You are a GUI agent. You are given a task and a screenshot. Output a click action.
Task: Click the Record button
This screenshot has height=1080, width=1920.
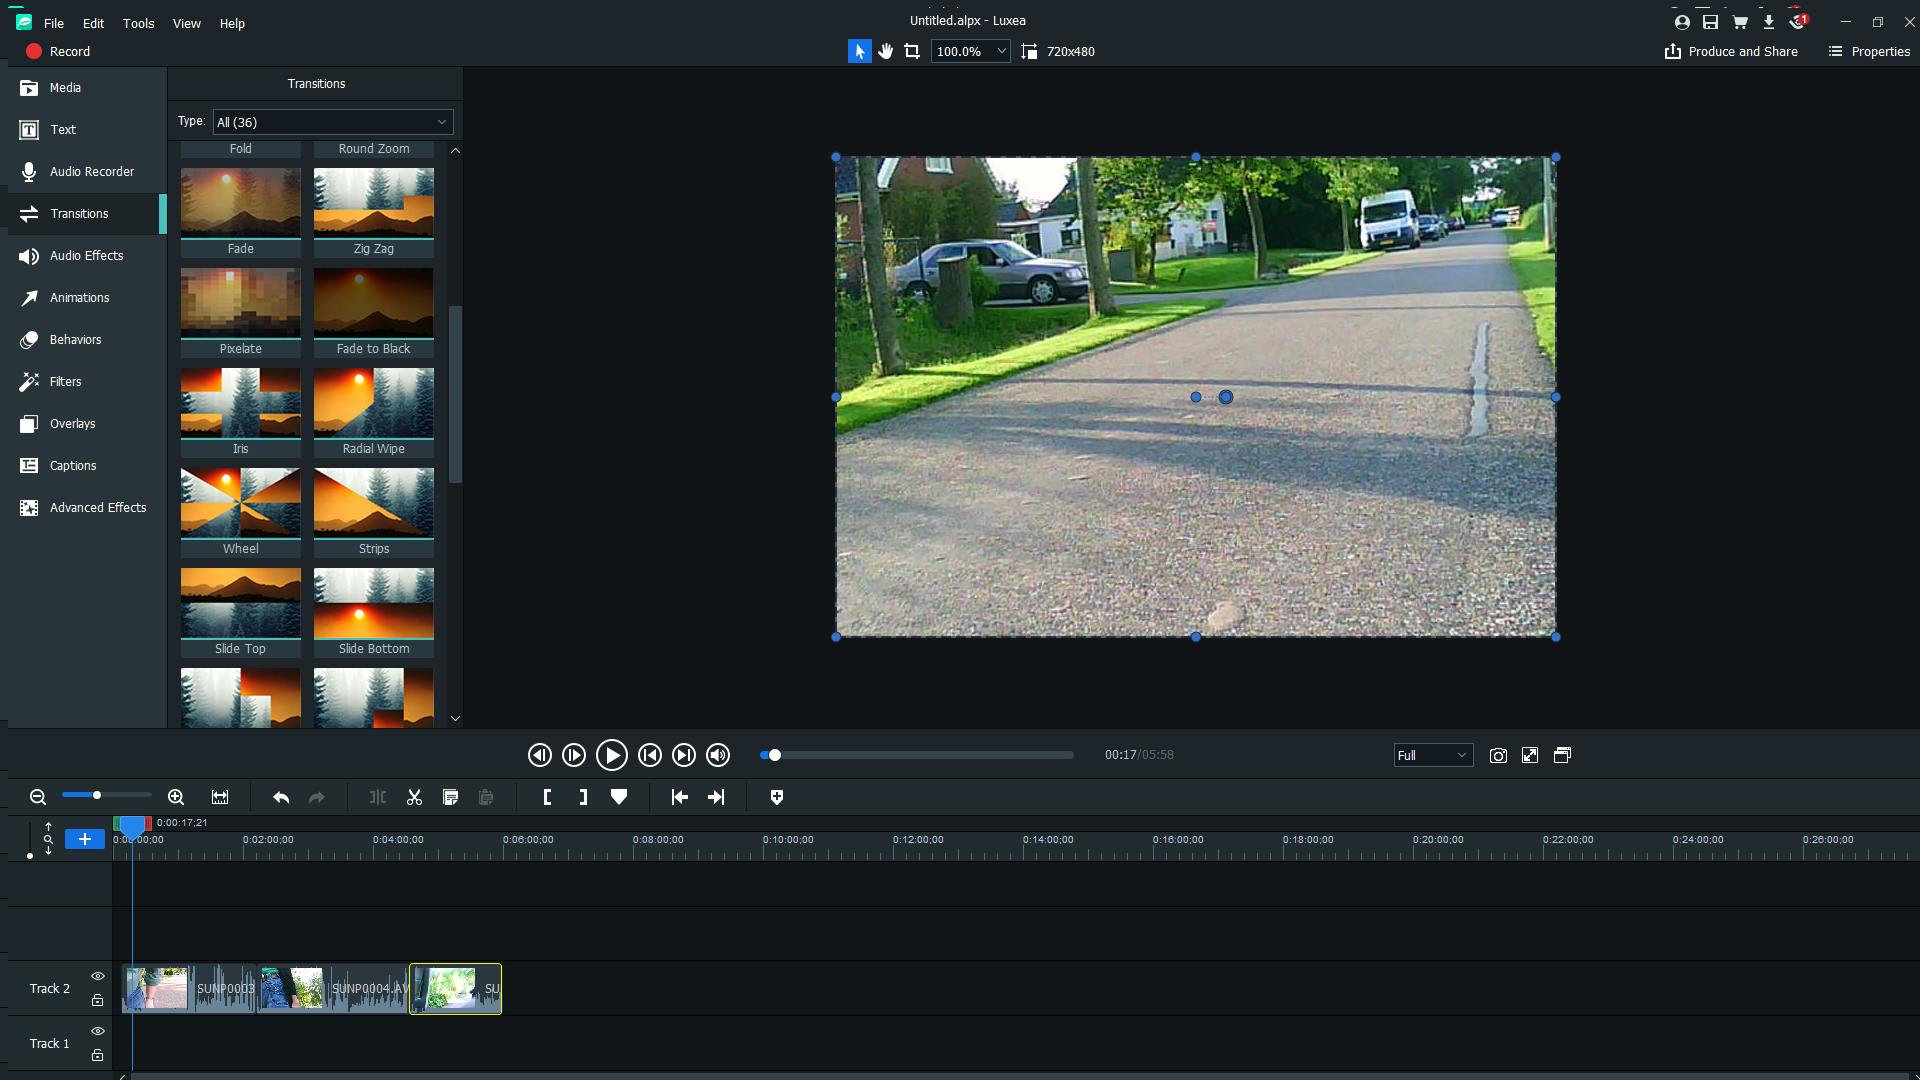pos(58,51)
